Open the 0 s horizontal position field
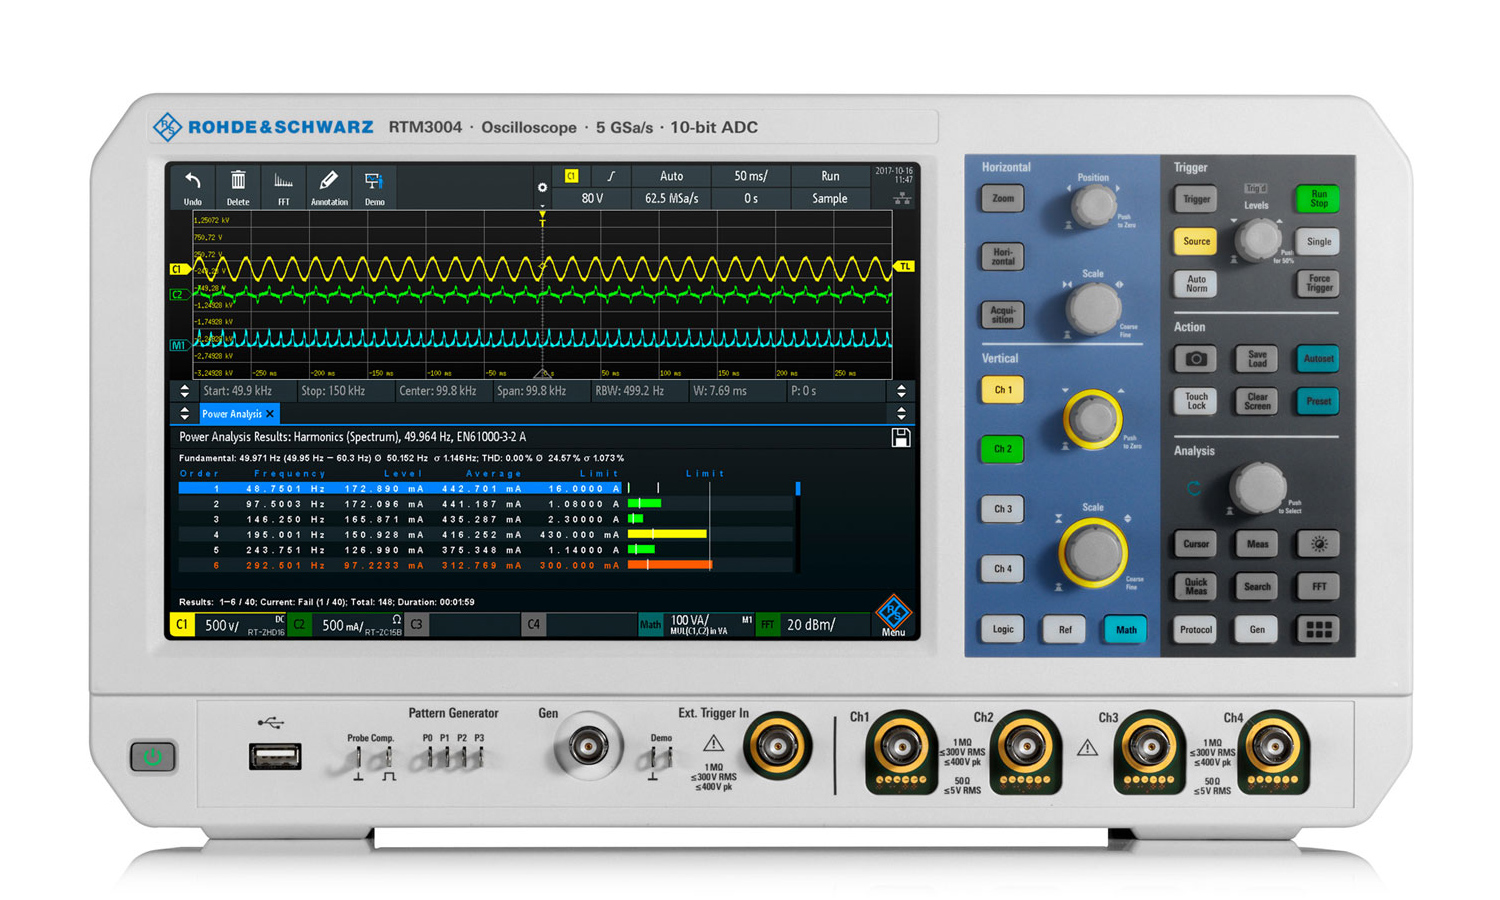1500x900 pixels. [751, 199]
